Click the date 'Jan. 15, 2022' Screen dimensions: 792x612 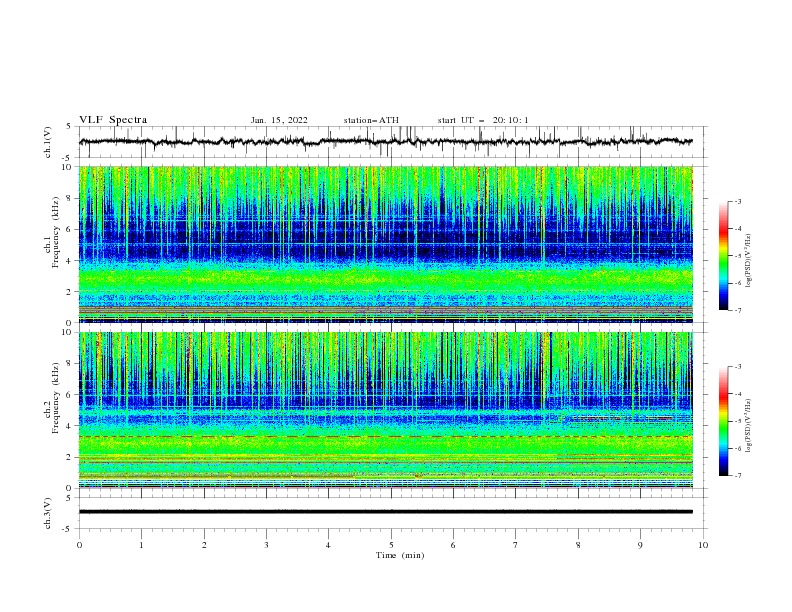279,120
